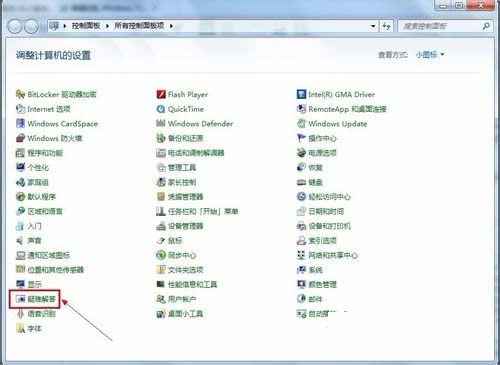Open the 电源选项 icon
500x365 pixels.
tap(301, 153)
